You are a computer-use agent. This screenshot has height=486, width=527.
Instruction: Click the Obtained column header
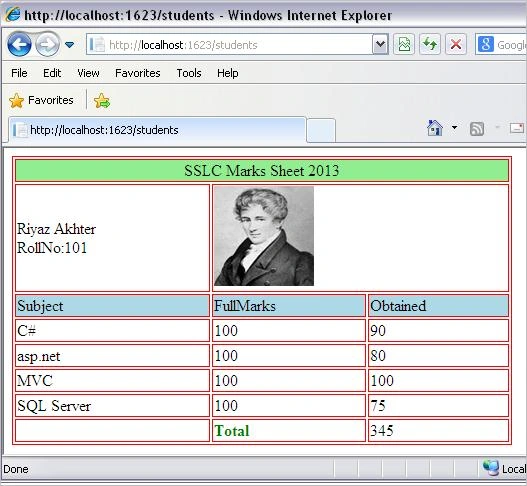click(x=438, y=306)
